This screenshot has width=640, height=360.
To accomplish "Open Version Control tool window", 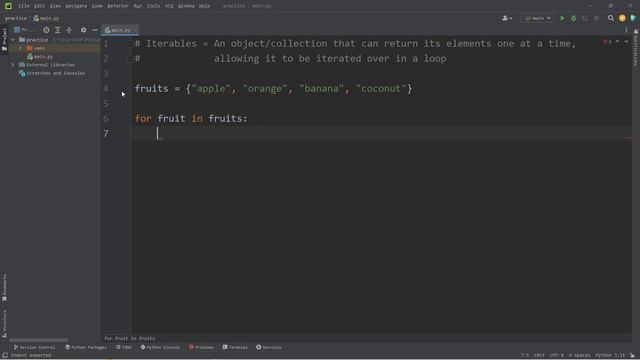I will coord(34,347).
